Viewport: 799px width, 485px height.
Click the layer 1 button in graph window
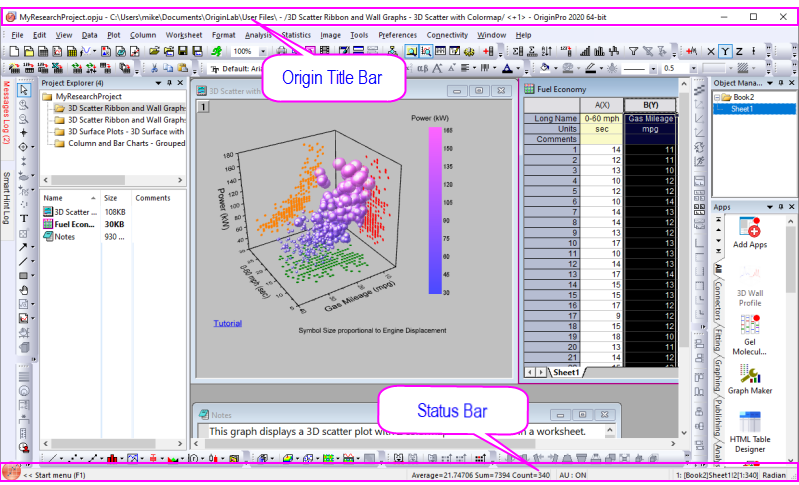coord(203,106)
